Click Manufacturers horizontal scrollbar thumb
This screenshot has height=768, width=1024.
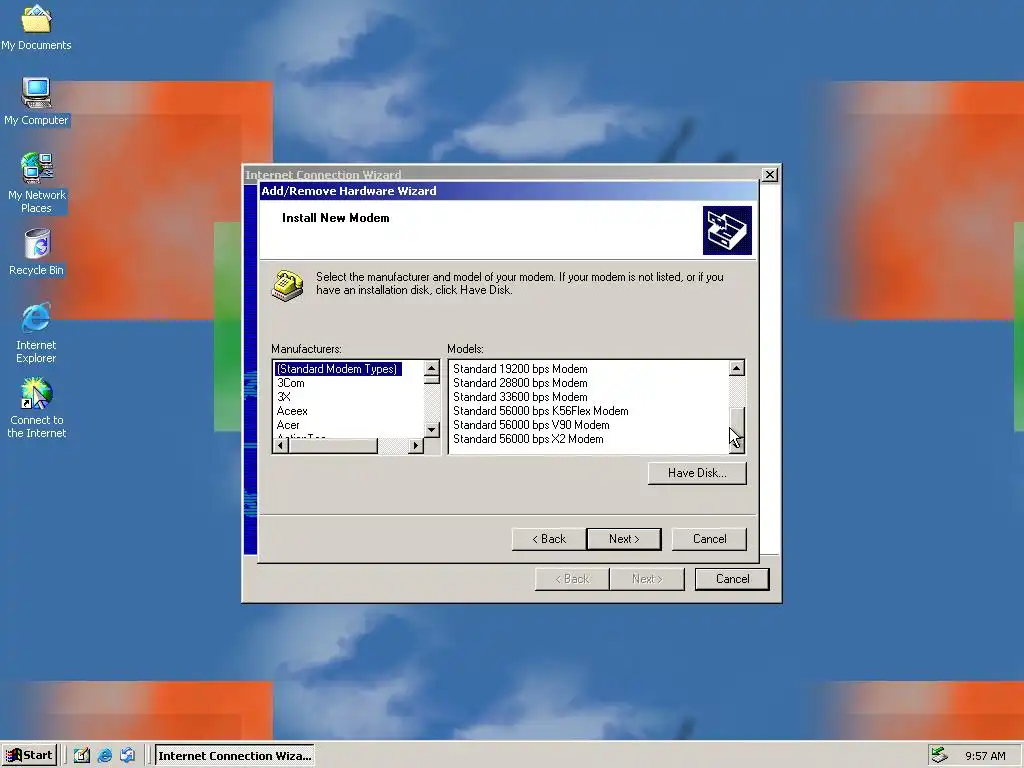click(333, 445)
